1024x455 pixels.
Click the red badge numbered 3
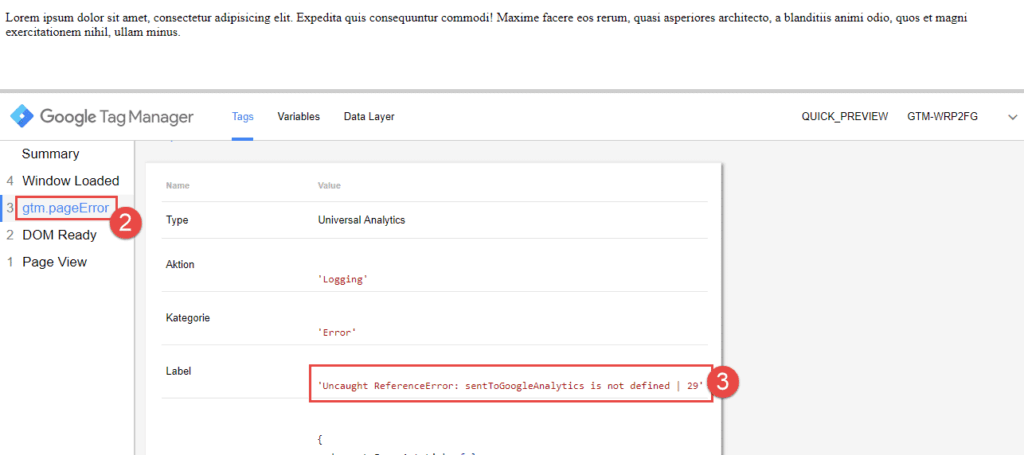725,383
